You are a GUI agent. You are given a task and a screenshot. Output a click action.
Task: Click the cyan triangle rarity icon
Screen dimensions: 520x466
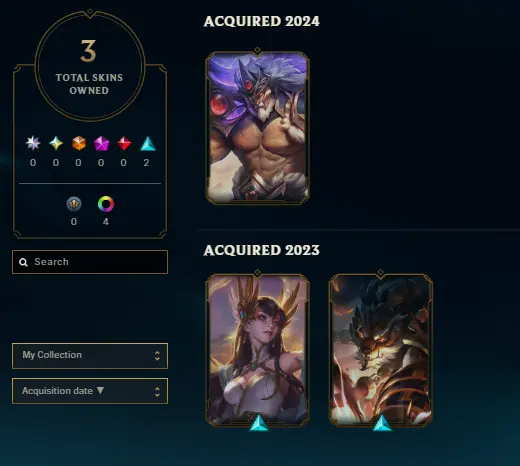tap(148, 144)
